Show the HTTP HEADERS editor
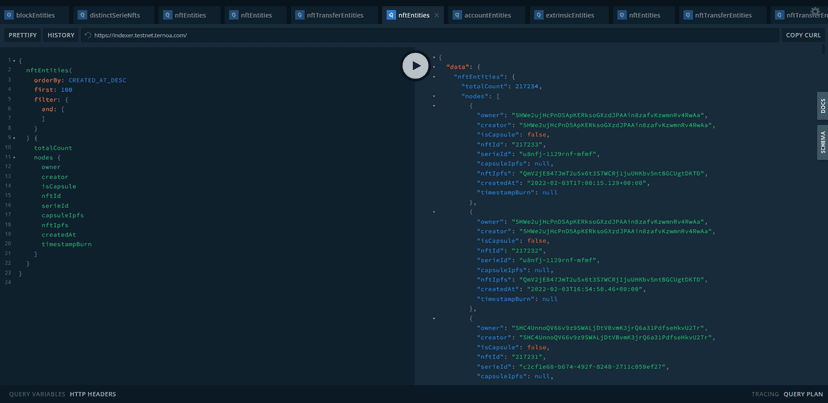Screen dimensions: 828x403 coord(93,394)
